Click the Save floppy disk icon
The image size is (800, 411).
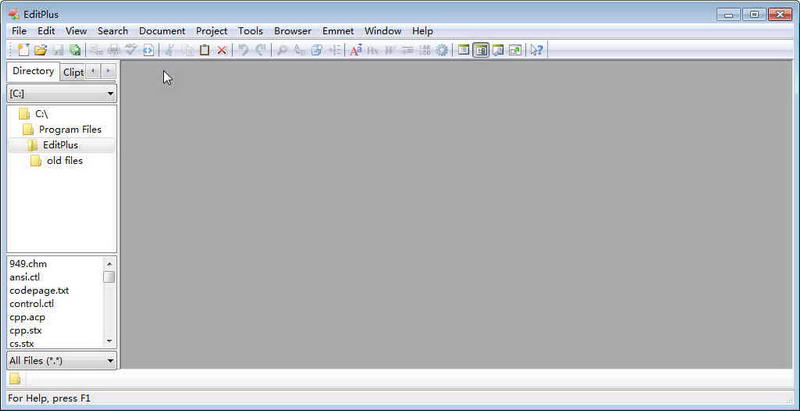click(x=58, y=50)
